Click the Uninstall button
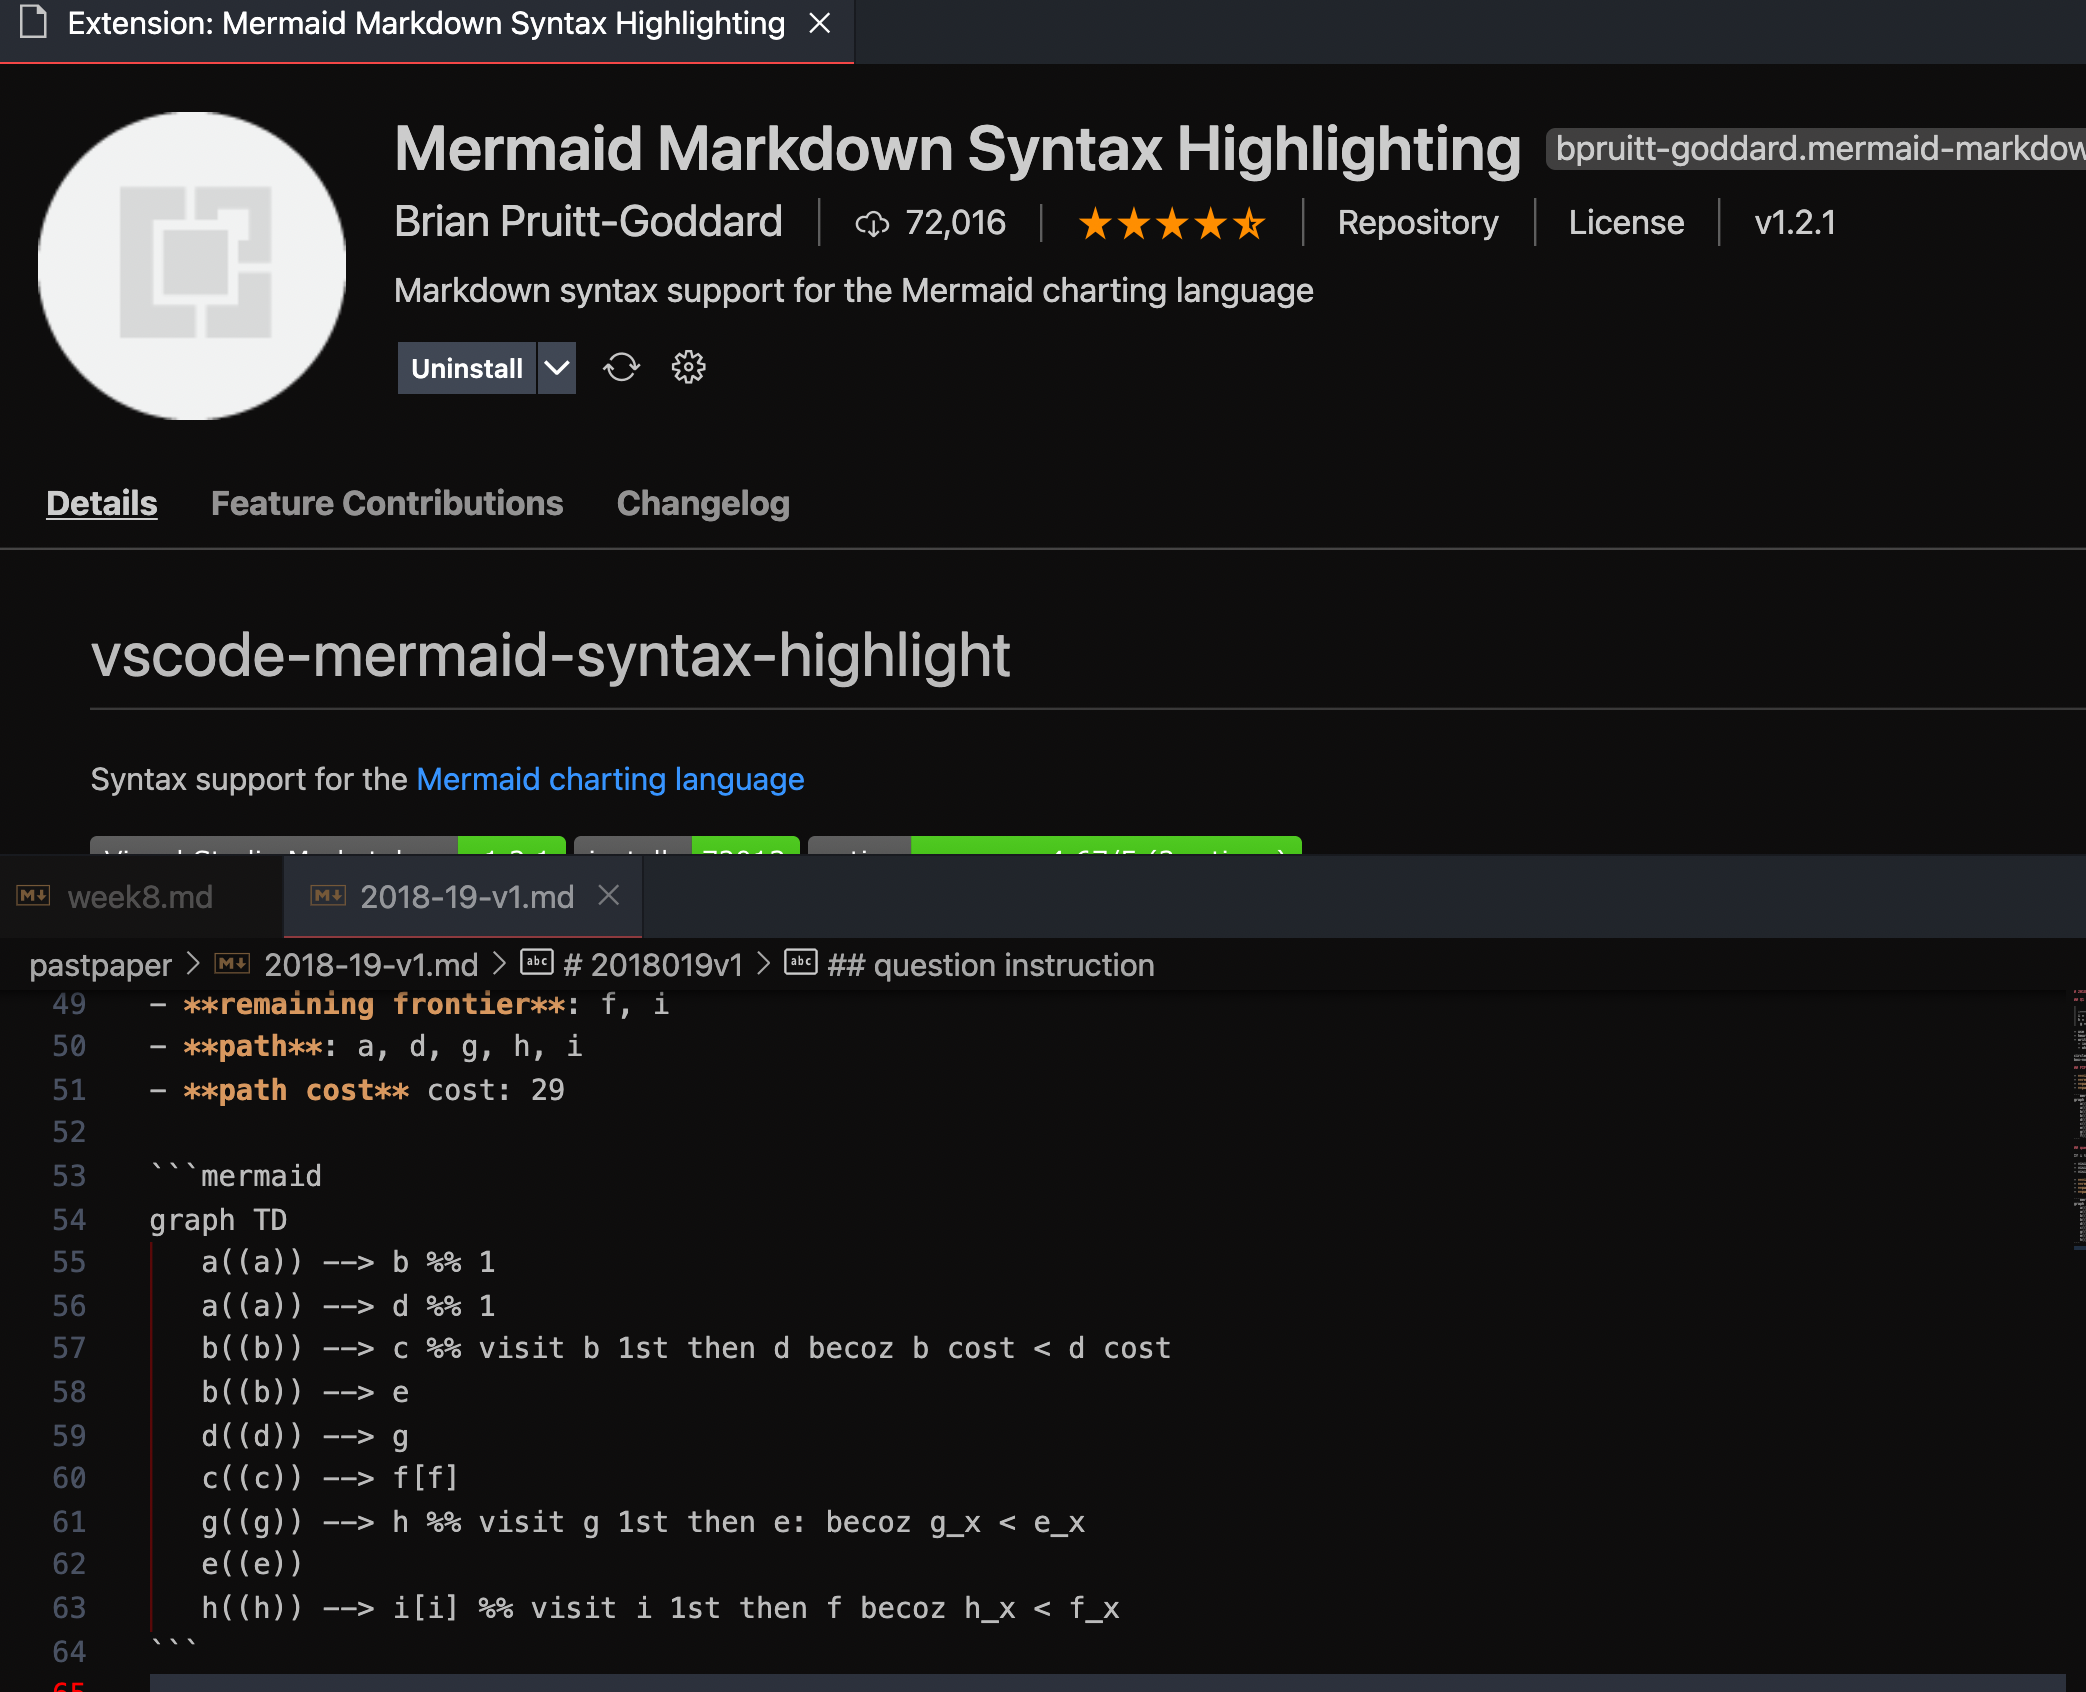The width and height of the screenshot is (2086, 1692). pyautogui.click(x=466, y=367)
